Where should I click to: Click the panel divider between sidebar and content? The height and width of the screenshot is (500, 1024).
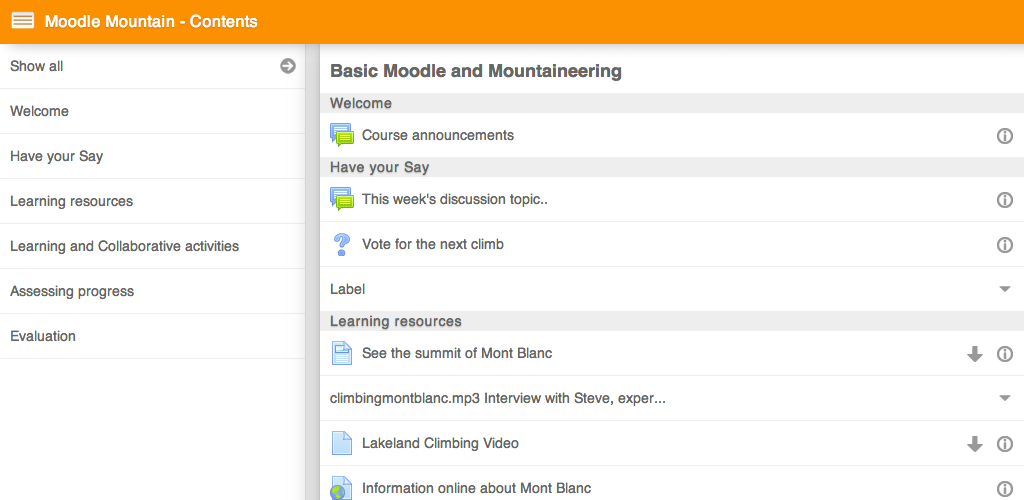coord(312,272)
